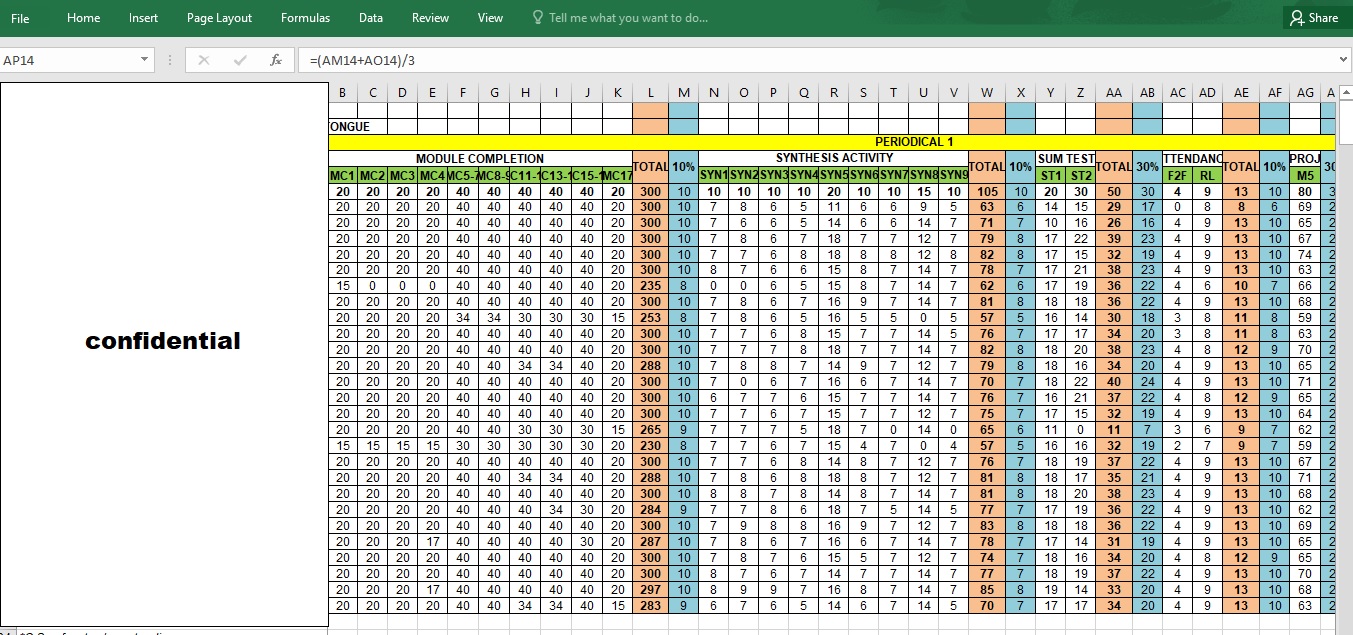This screenshot has height=635, width=1353.
Task: Select the total cell showing 284
Action: (x=650, y=509)
